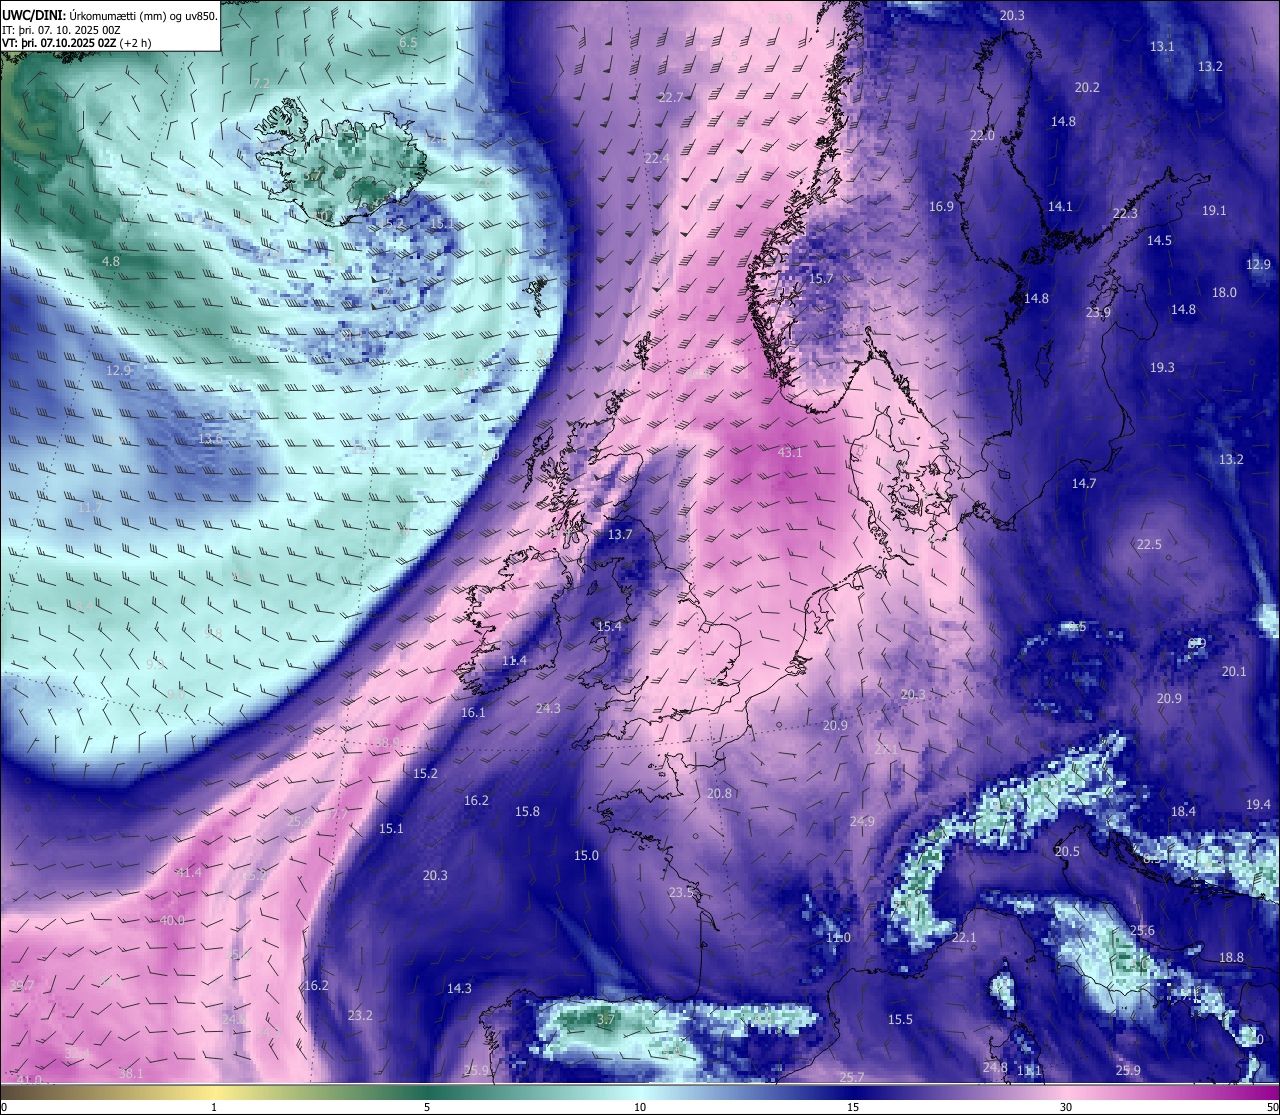Viewport: 1280px width, 1115px height.
Task: Click the 'VT: þri. 07.10.2025 02Z (+2 h)' line
Action: tap(77, 43)
